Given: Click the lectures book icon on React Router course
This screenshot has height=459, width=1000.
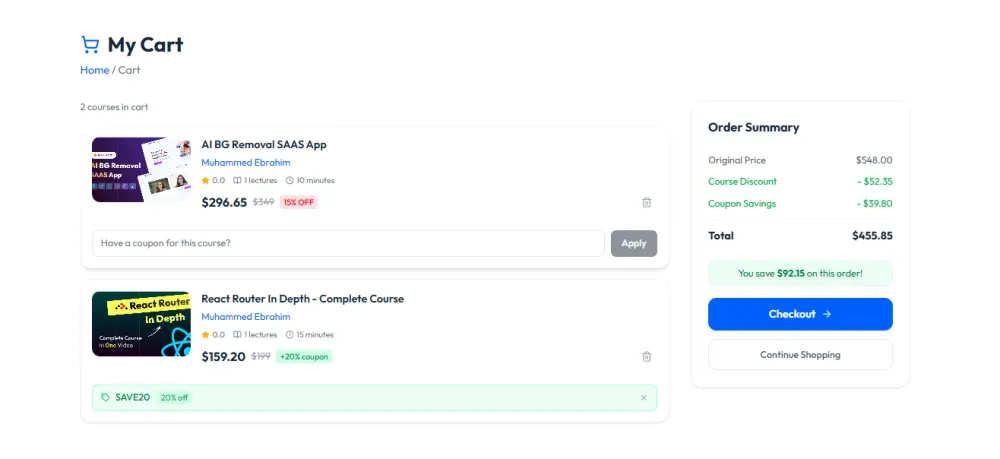Looking at the screenshot, I should click(237, 335).
